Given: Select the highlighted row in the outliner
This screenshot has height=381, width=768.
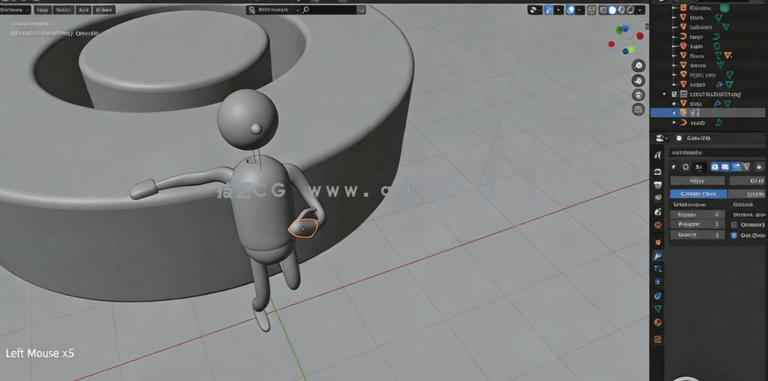Looking at the screenshot, I should click(708, 113).
